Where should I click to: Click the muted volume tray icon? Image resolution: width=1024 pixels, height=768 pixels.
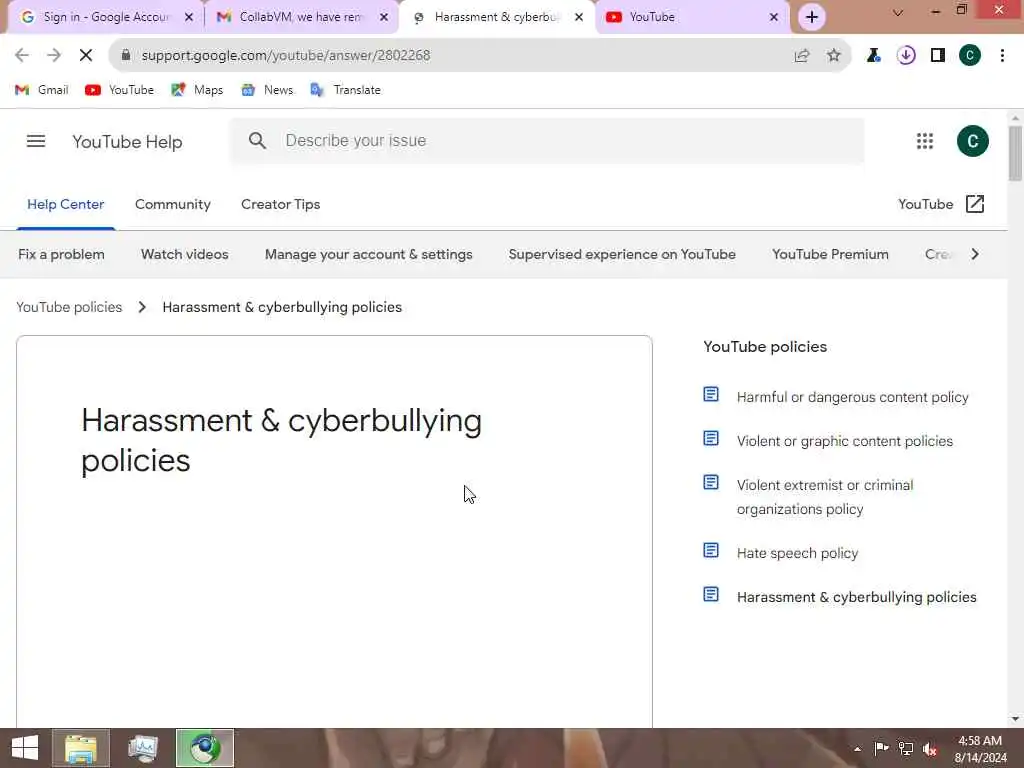pos(929,749)
